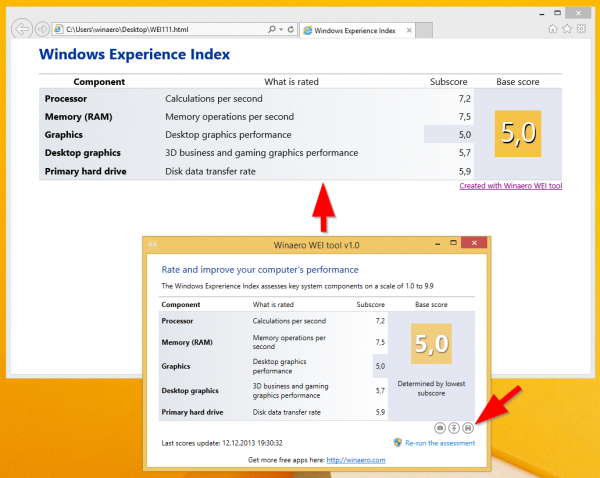
Task: Click the Subscore column header in WEI tool
Action: click(370, 304)
